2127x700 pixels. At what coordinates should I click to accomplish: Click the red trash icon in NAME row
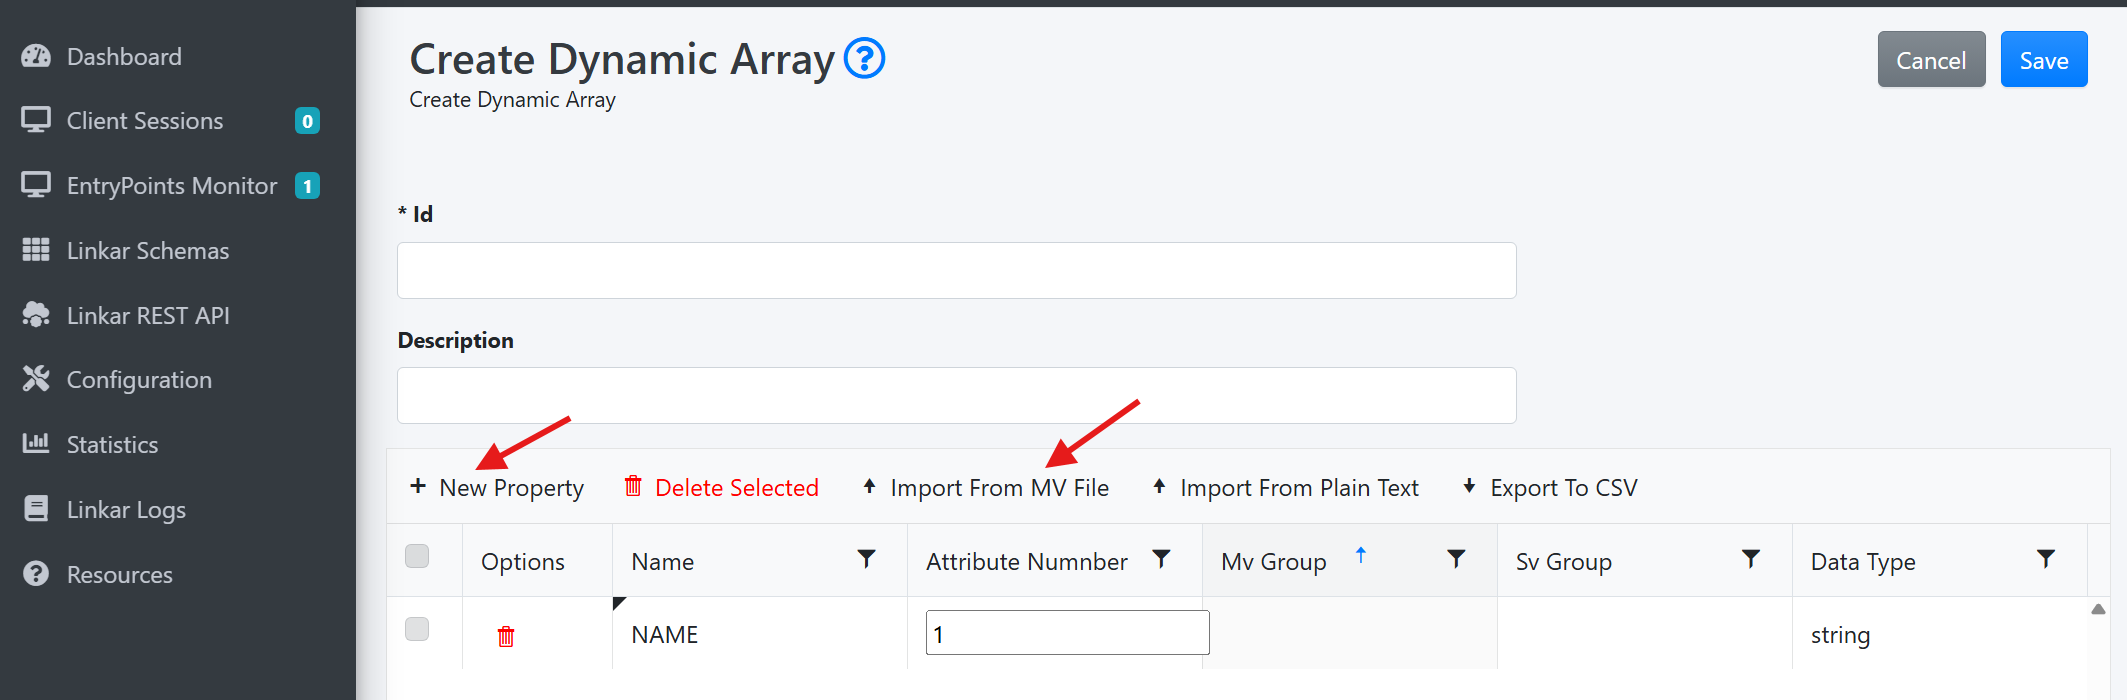click(x=506, y=636)
